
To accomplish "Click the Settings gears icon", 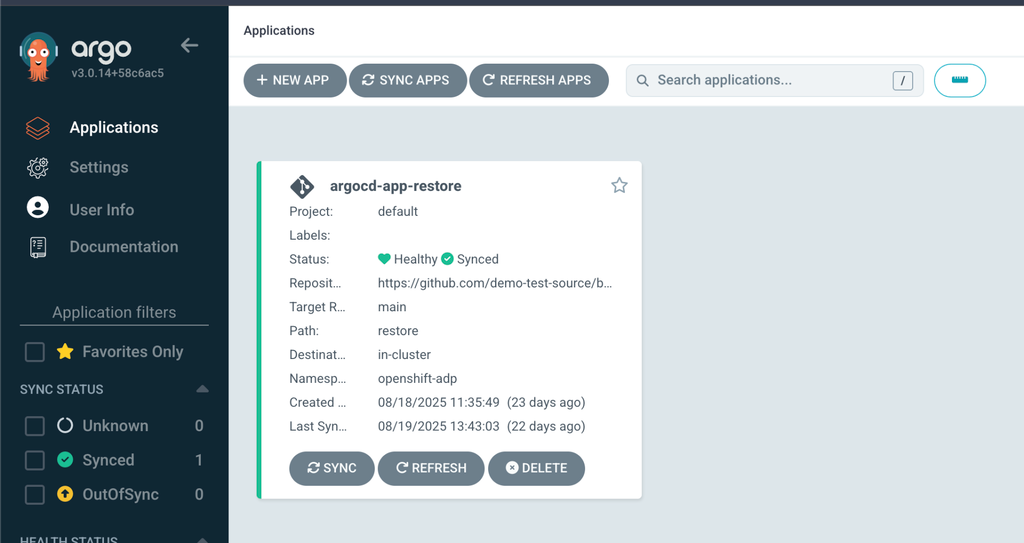I will 38,168.
